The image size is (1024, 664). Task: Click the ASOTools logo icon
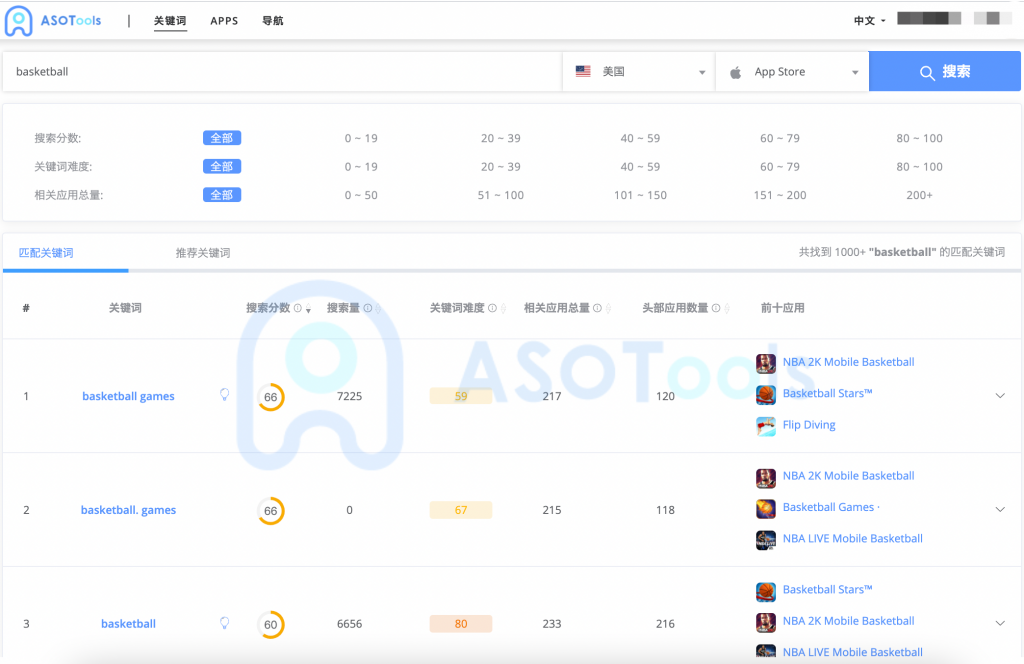18,21
